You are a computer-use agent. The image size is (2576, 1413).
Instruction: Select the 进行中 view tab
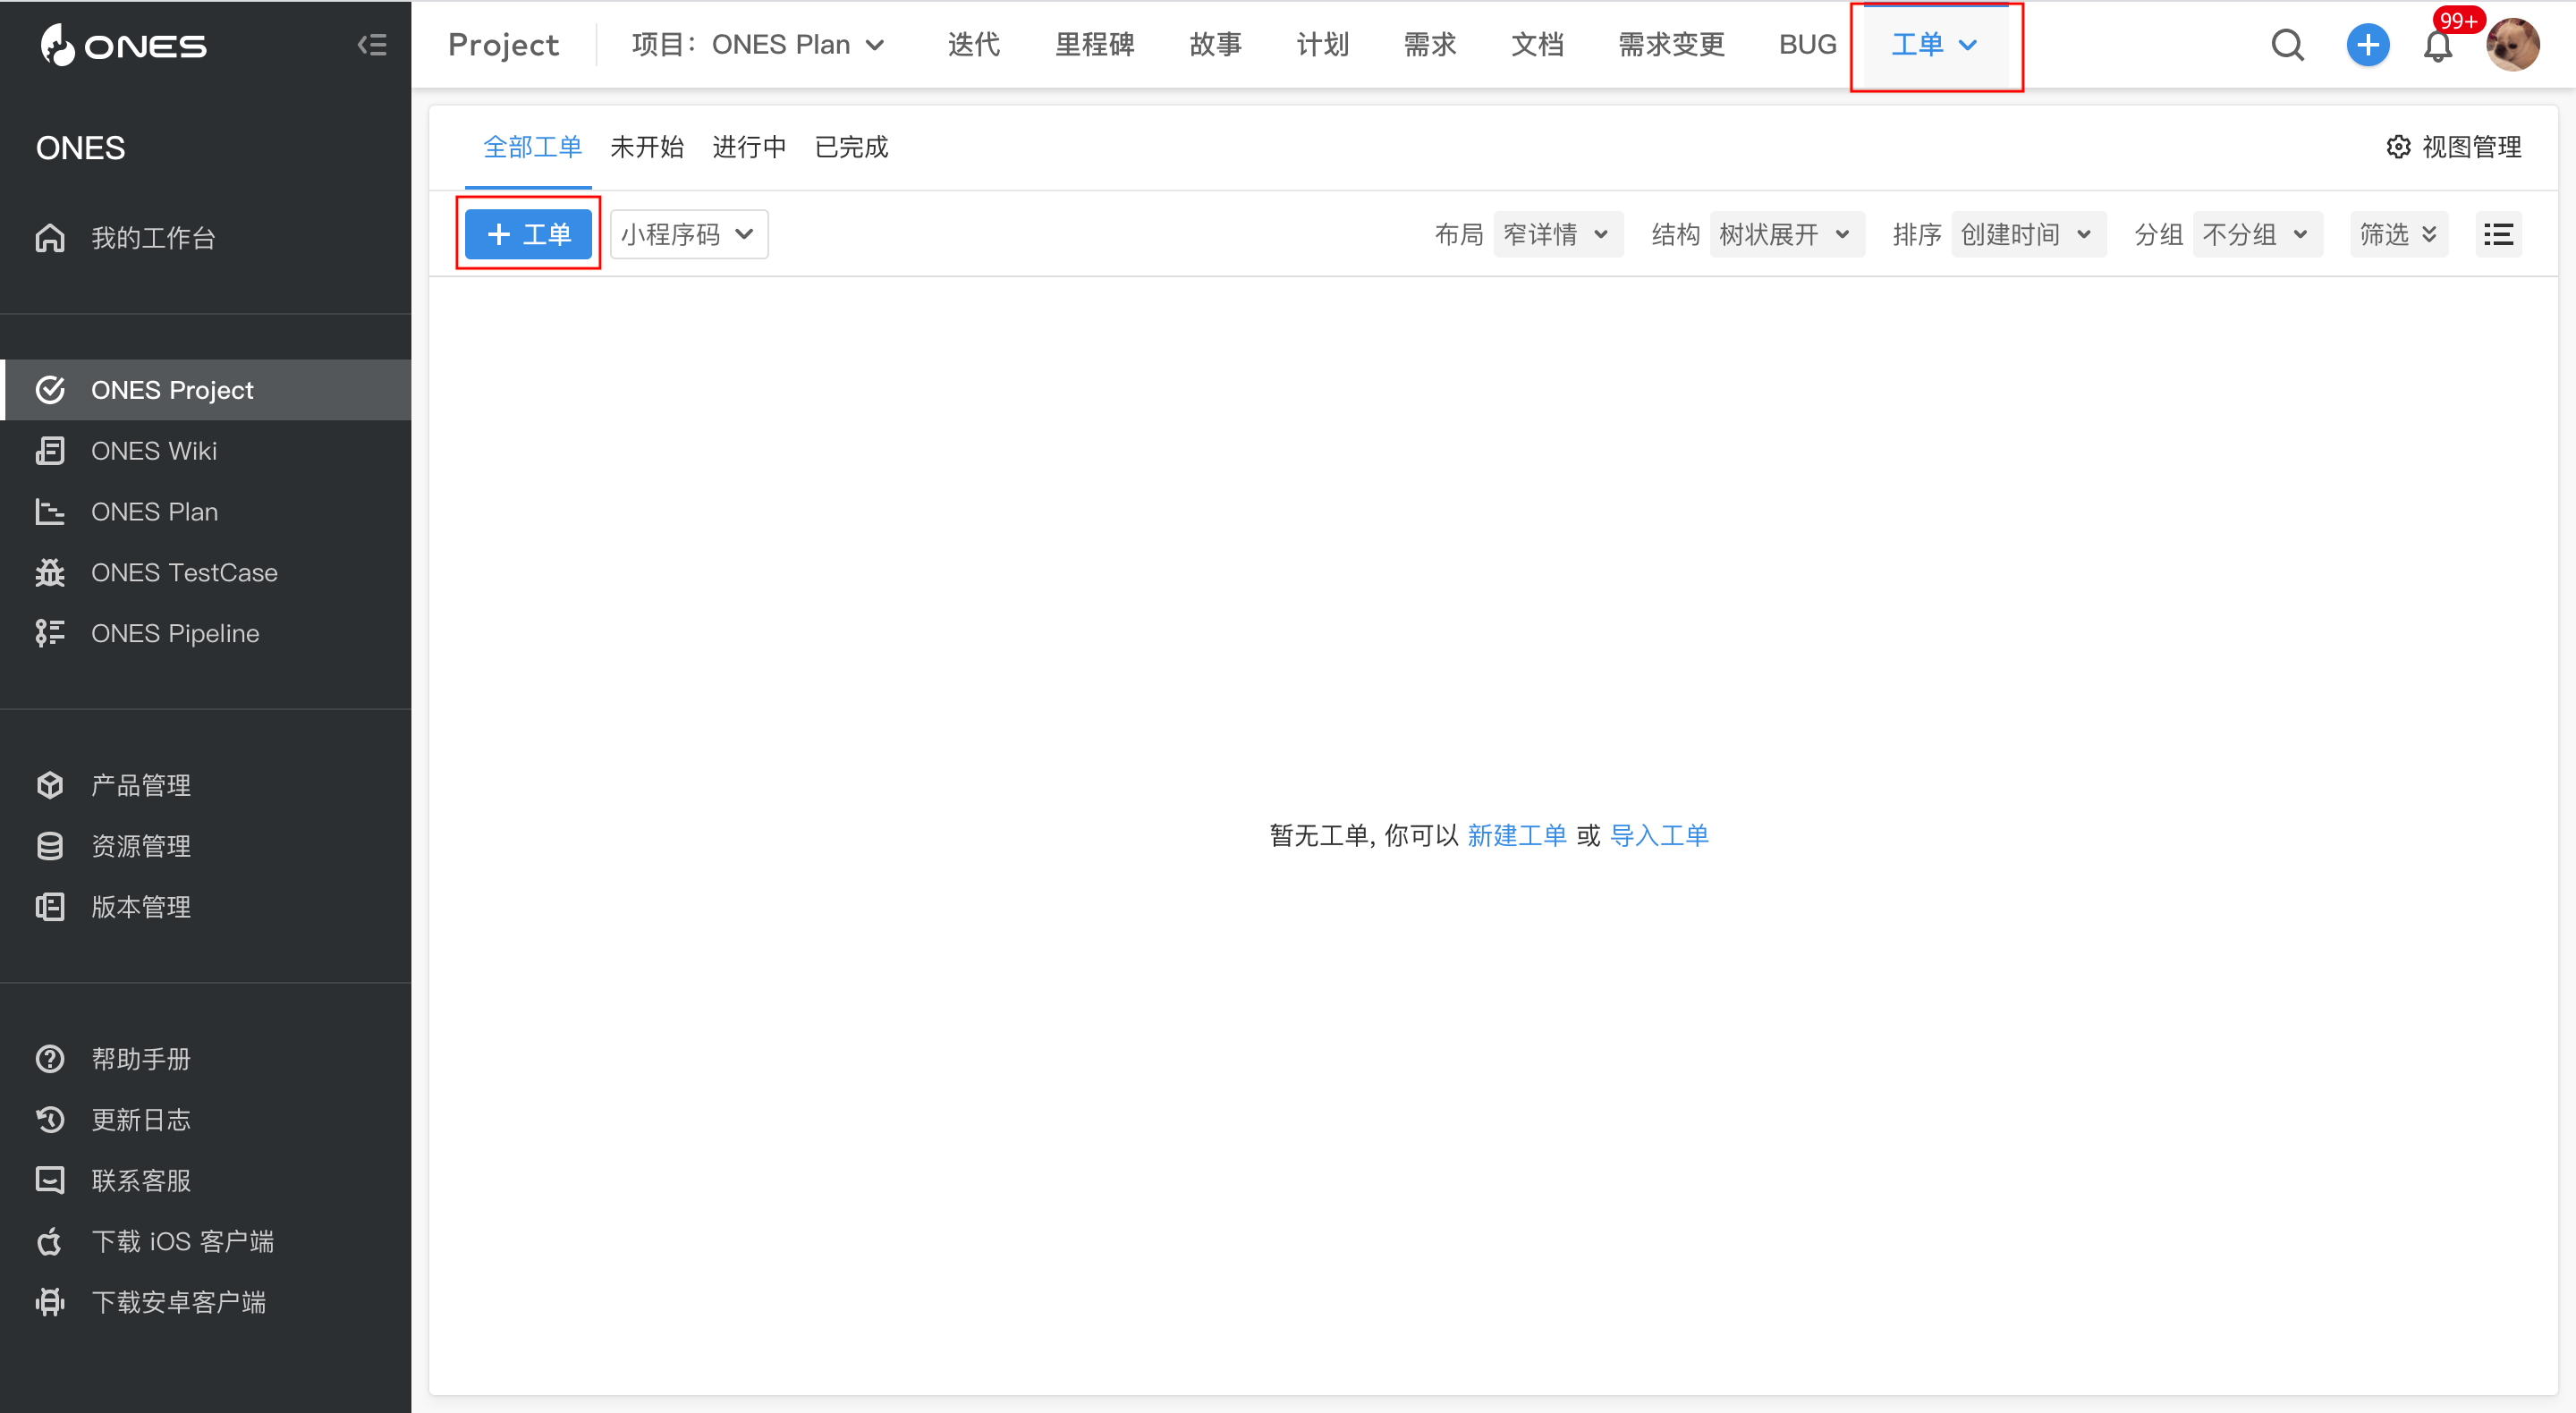pos(749,147)
